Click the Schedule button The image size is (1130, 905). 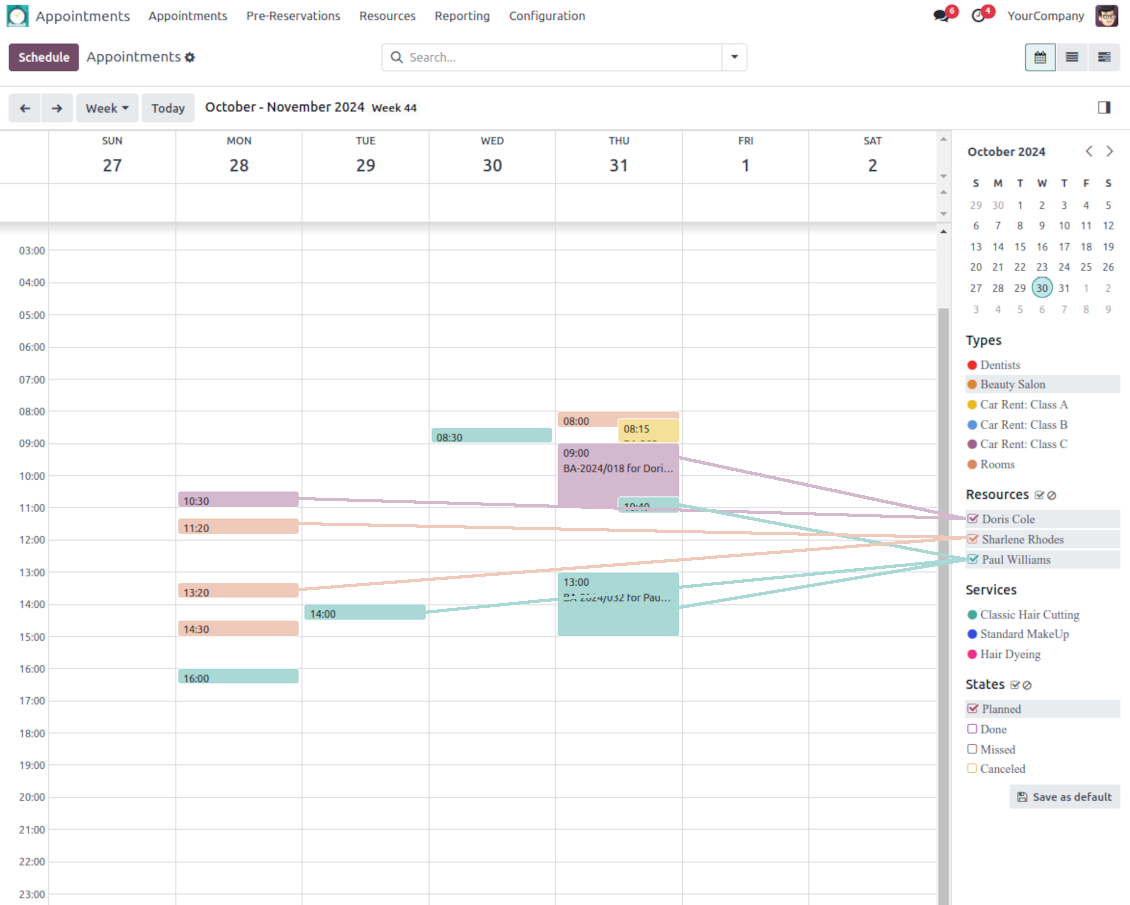pos(44,57)
